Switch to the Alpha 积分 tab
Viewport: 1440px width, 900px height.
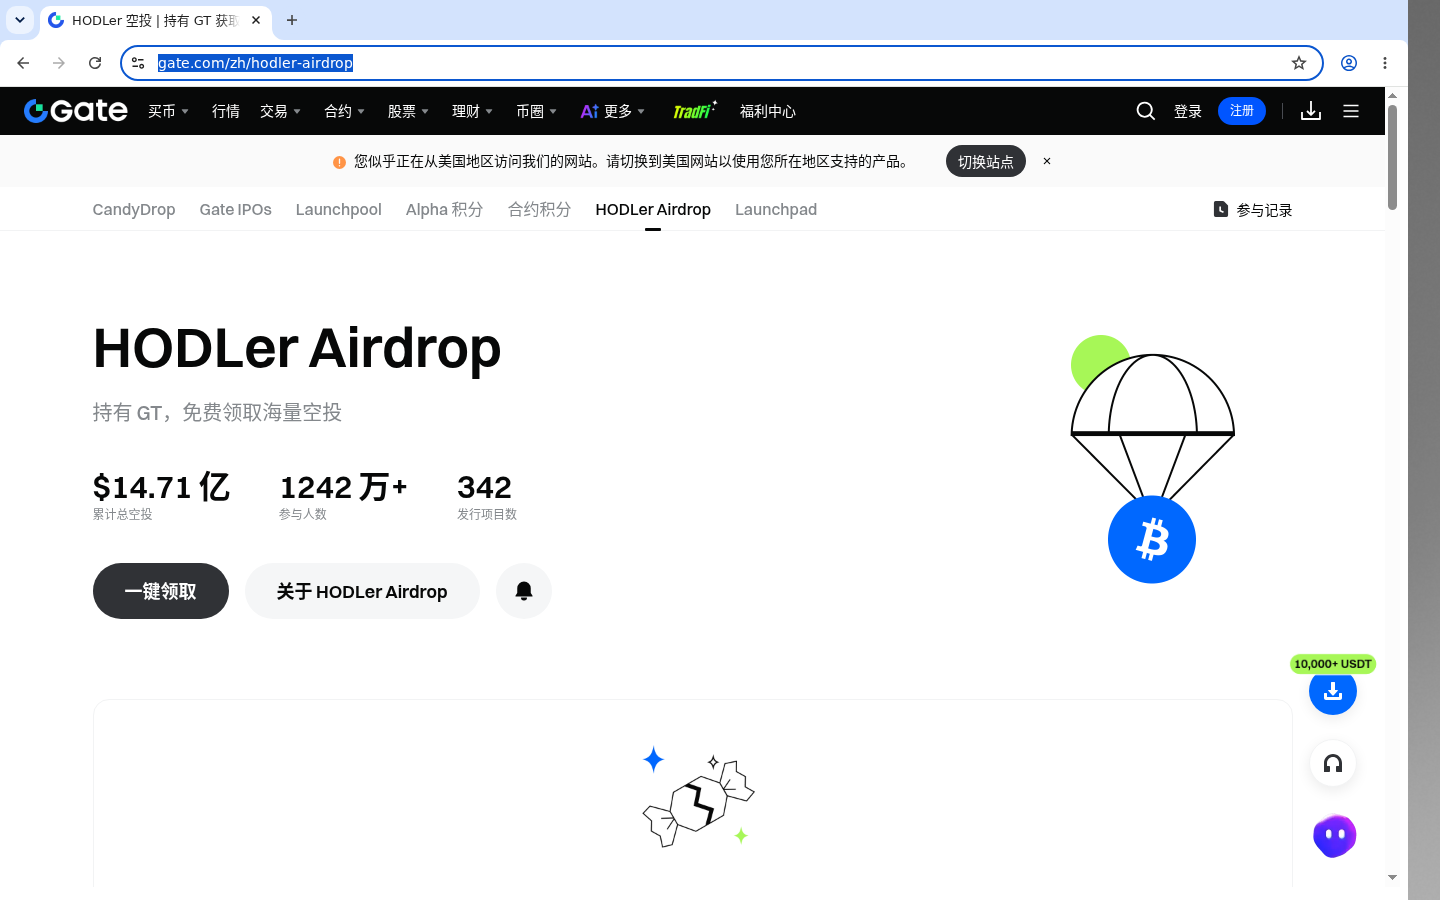pyautogui.click(x=444, y=209)
